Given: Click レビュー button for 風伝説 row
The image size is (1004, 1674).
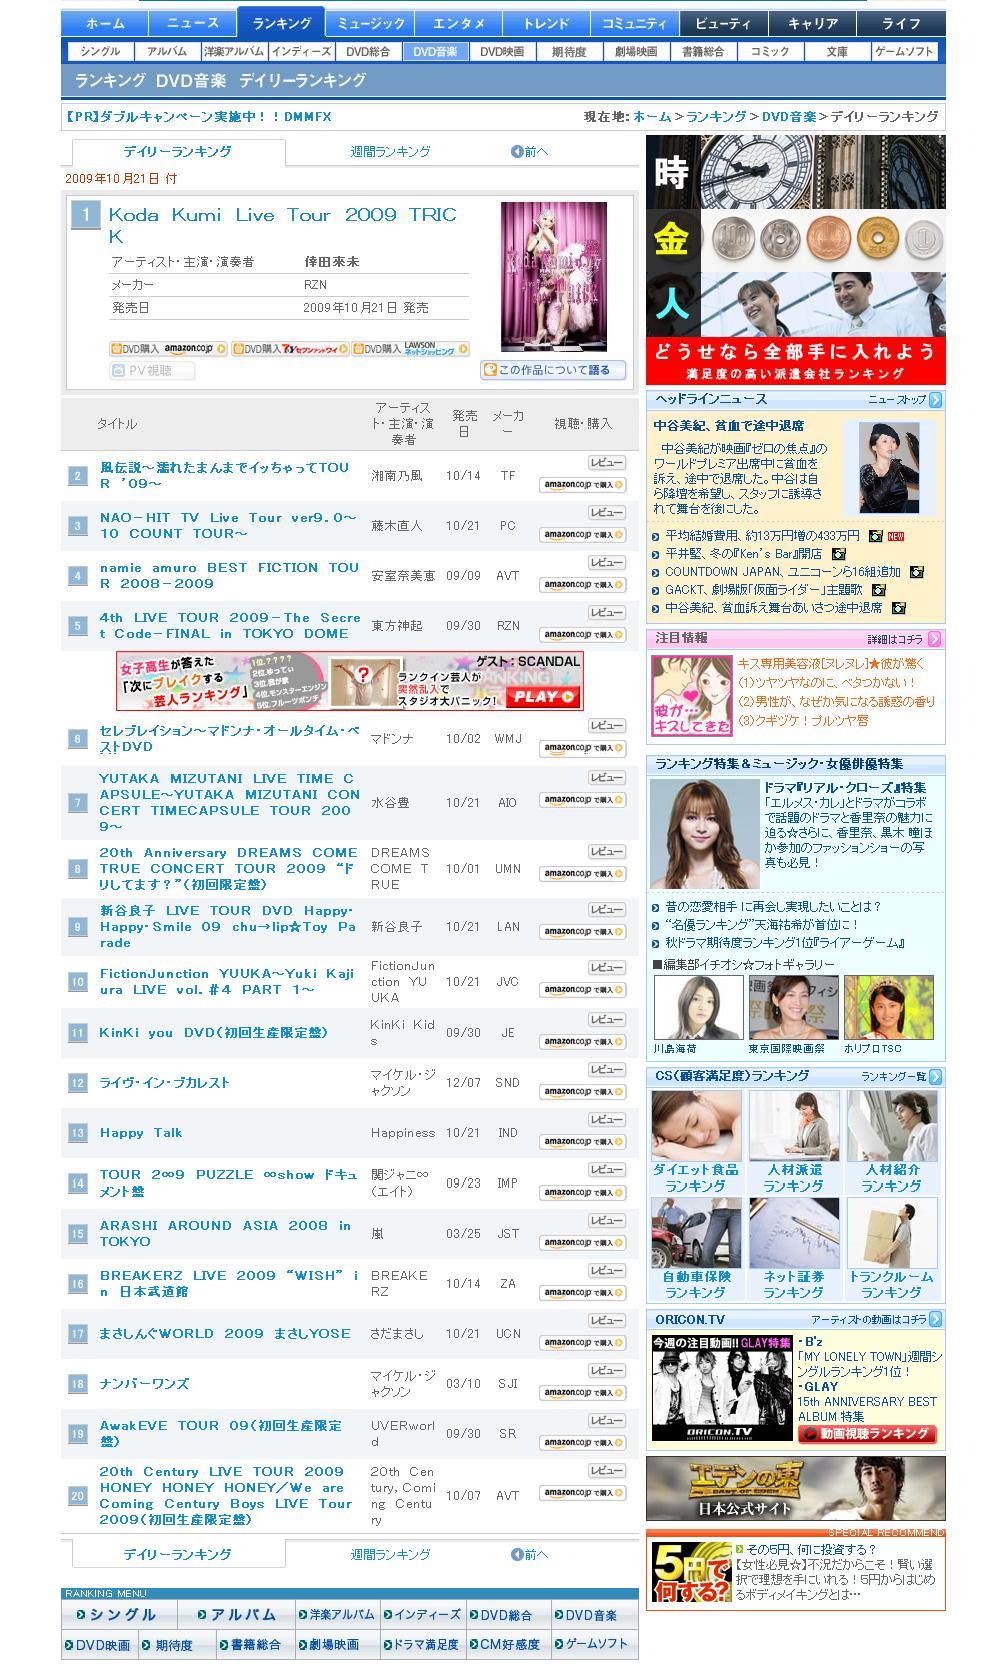Looking at the screenshot, I should [x=606, y=463].
